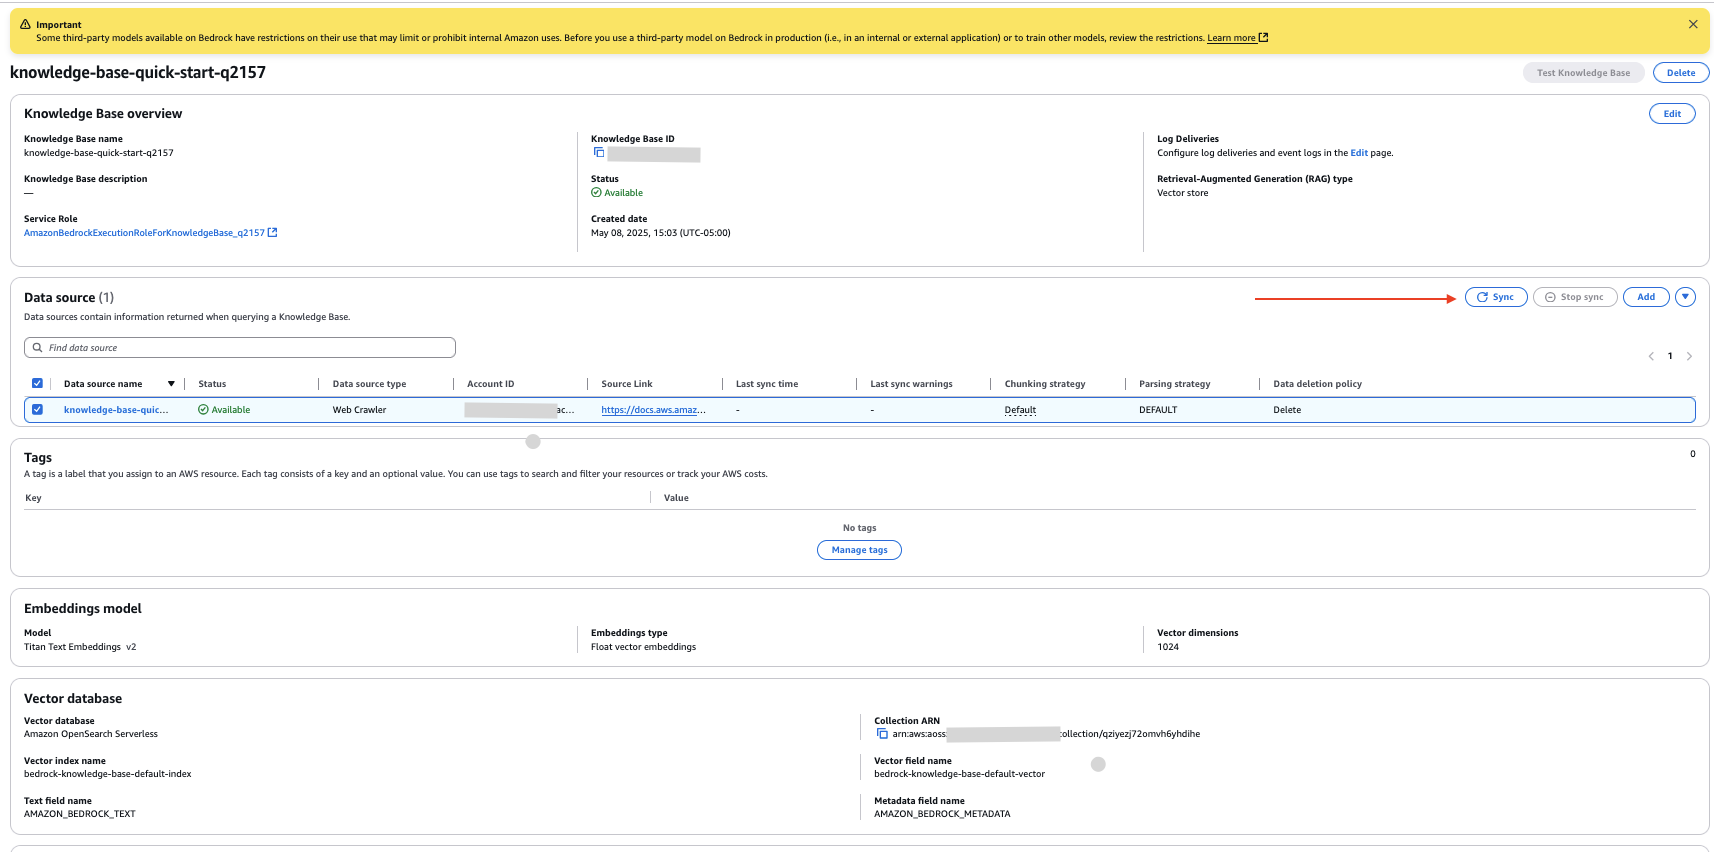Open the Manage tags button
This screenshot has height=852, width=1714.
click(859, 550)
